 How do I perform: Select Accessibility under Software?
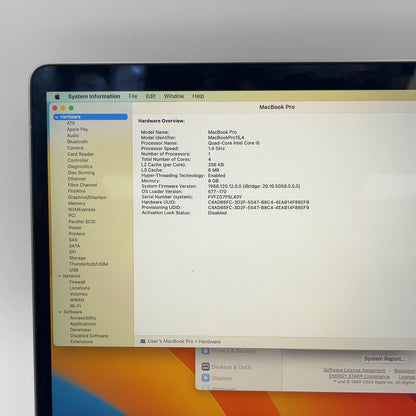(83, 318)
